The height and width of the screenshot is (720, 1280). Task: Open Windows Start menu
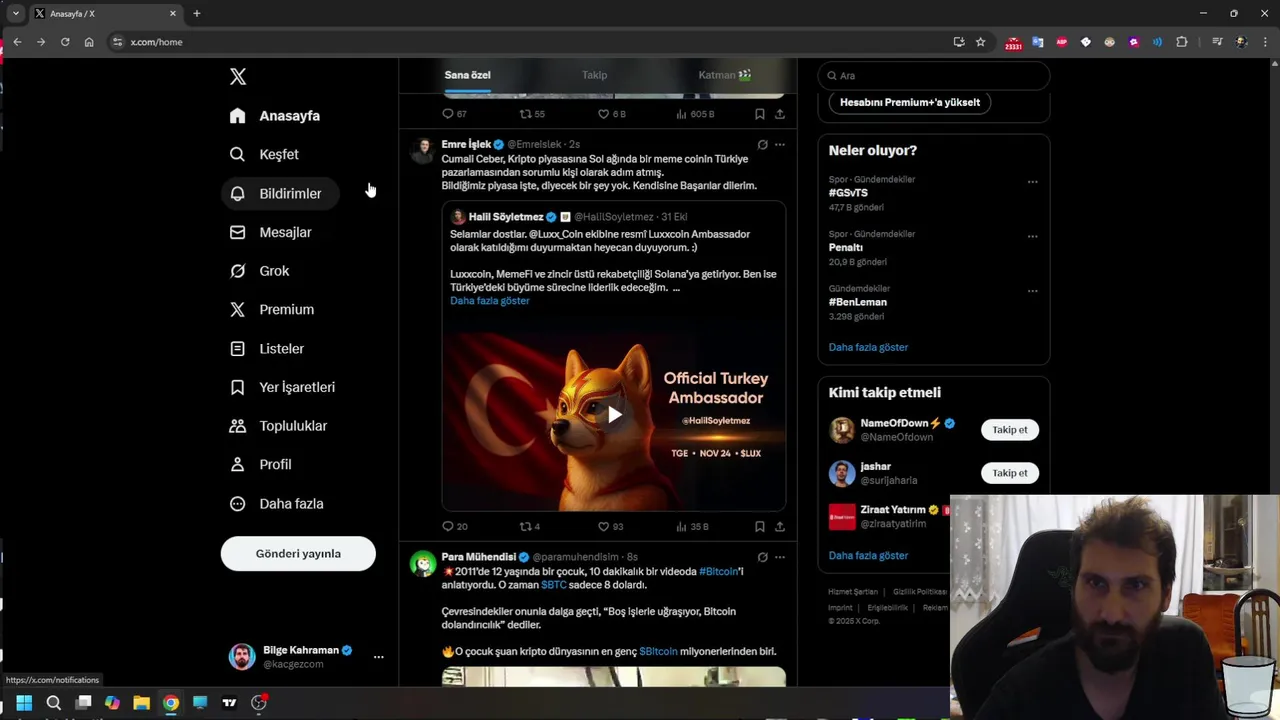point(24,703)
